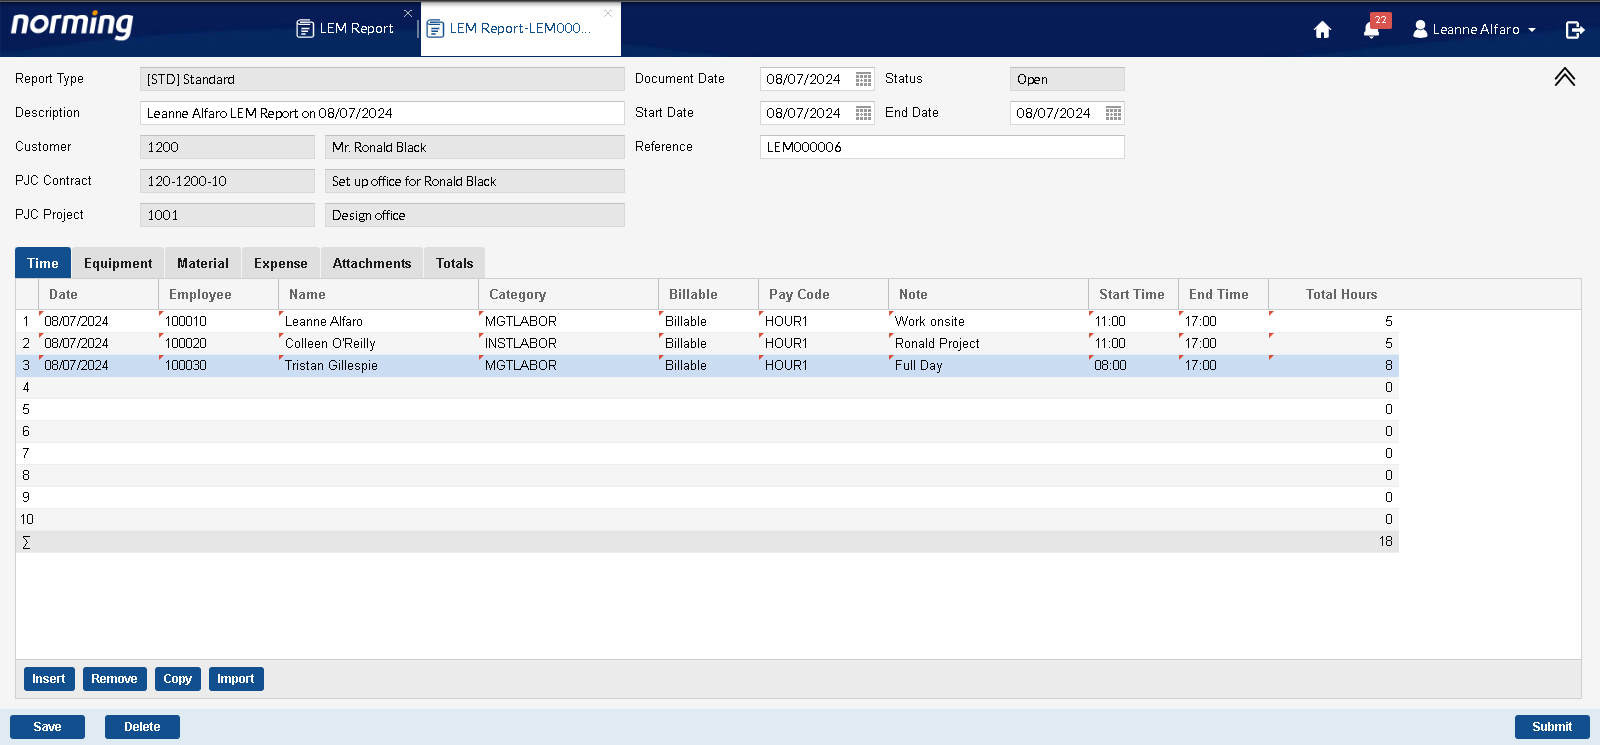This screenshot has height=745, width=1600.
Task: Click PJC Contract field 120-1200-10
Action: (227, 181)
